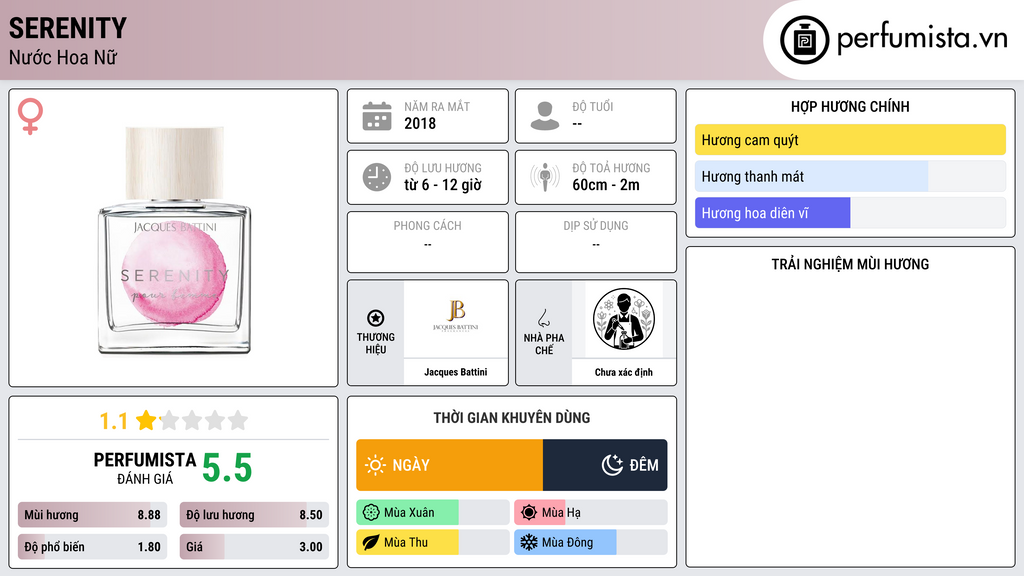This screenshot has width=1024, height=576.
Task: Click the Nước Hoa Nữ subtitle
Action: click(63, 57)
